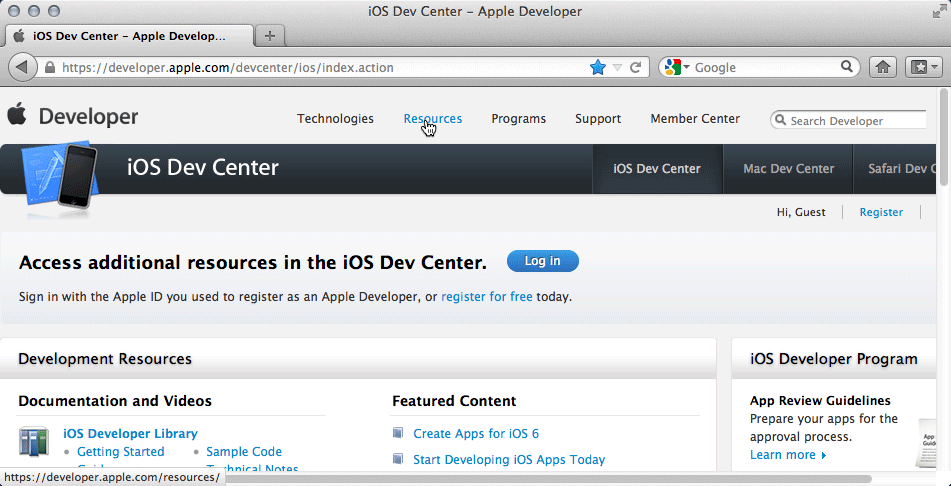Screen dimensions: 951x486
Task: Open the Technologies menu
Action: point(335,119)
